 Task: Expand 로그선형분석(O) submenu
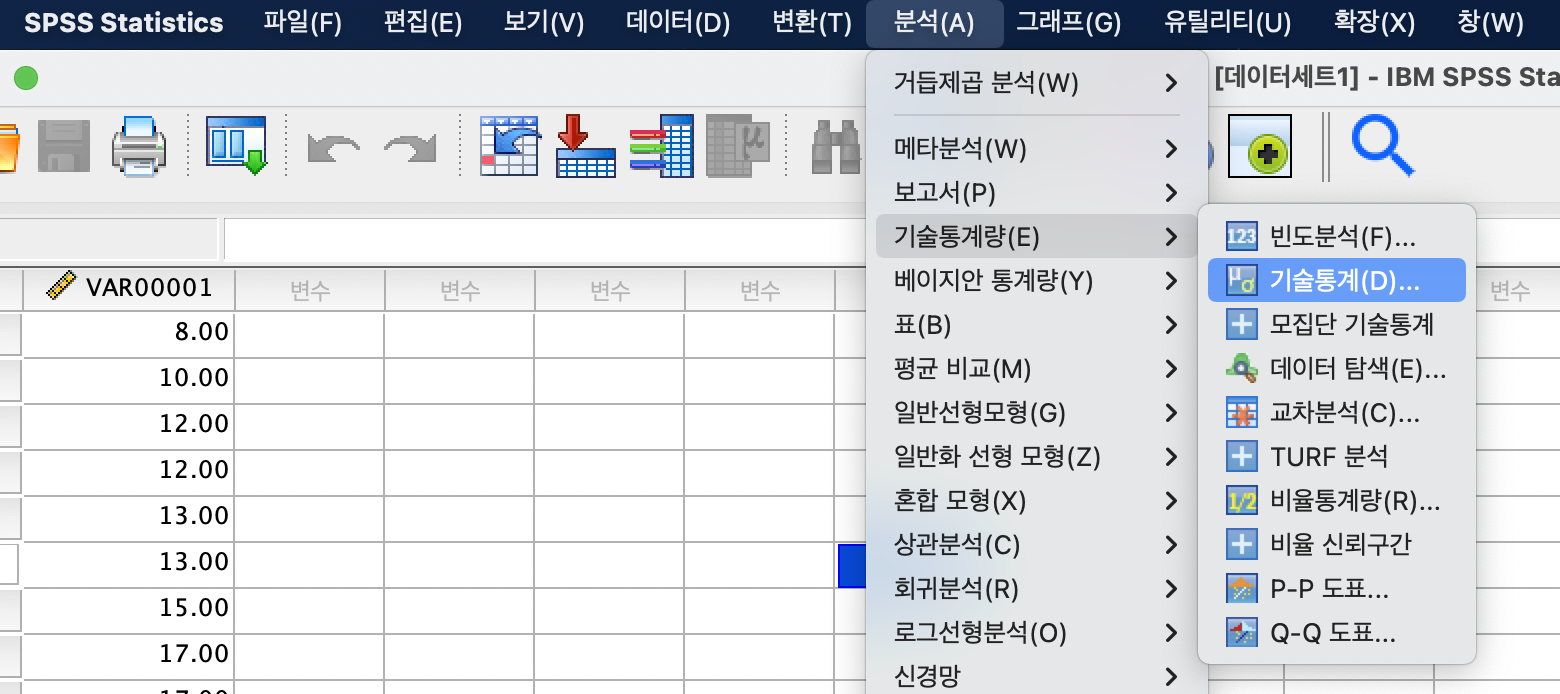pyautogui.click(x=1037, y=633)
